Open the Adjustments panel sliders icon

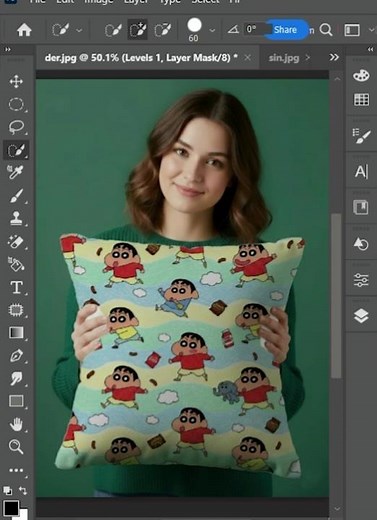tap(361, 280)
